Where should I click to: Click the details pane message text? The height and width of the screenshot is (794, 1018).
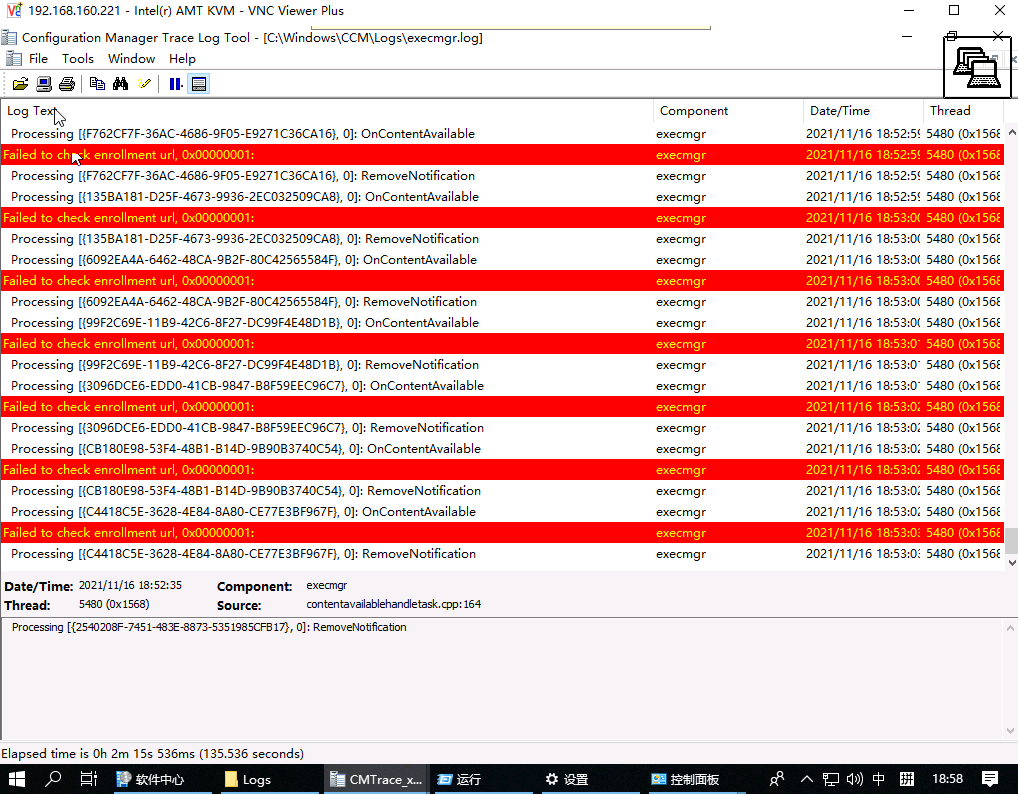209,627
